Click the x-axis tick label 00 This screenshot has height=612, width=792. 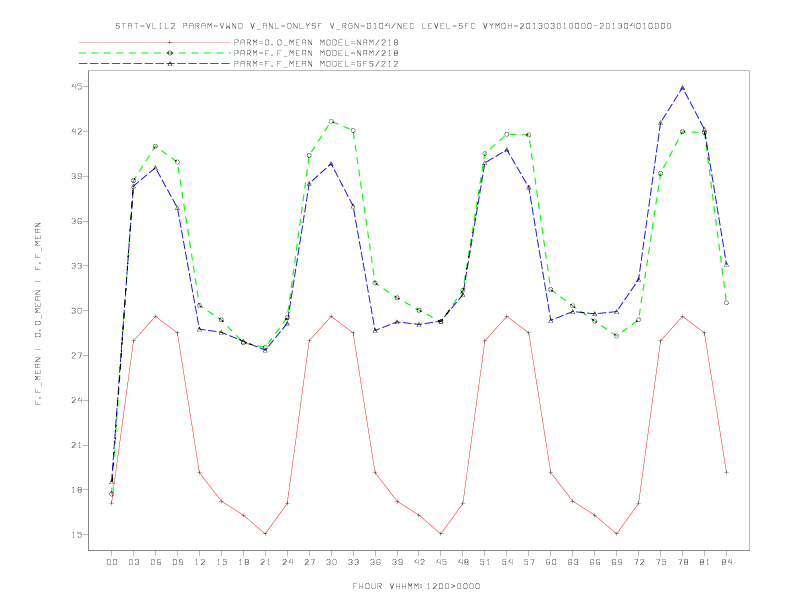point(112,562)
